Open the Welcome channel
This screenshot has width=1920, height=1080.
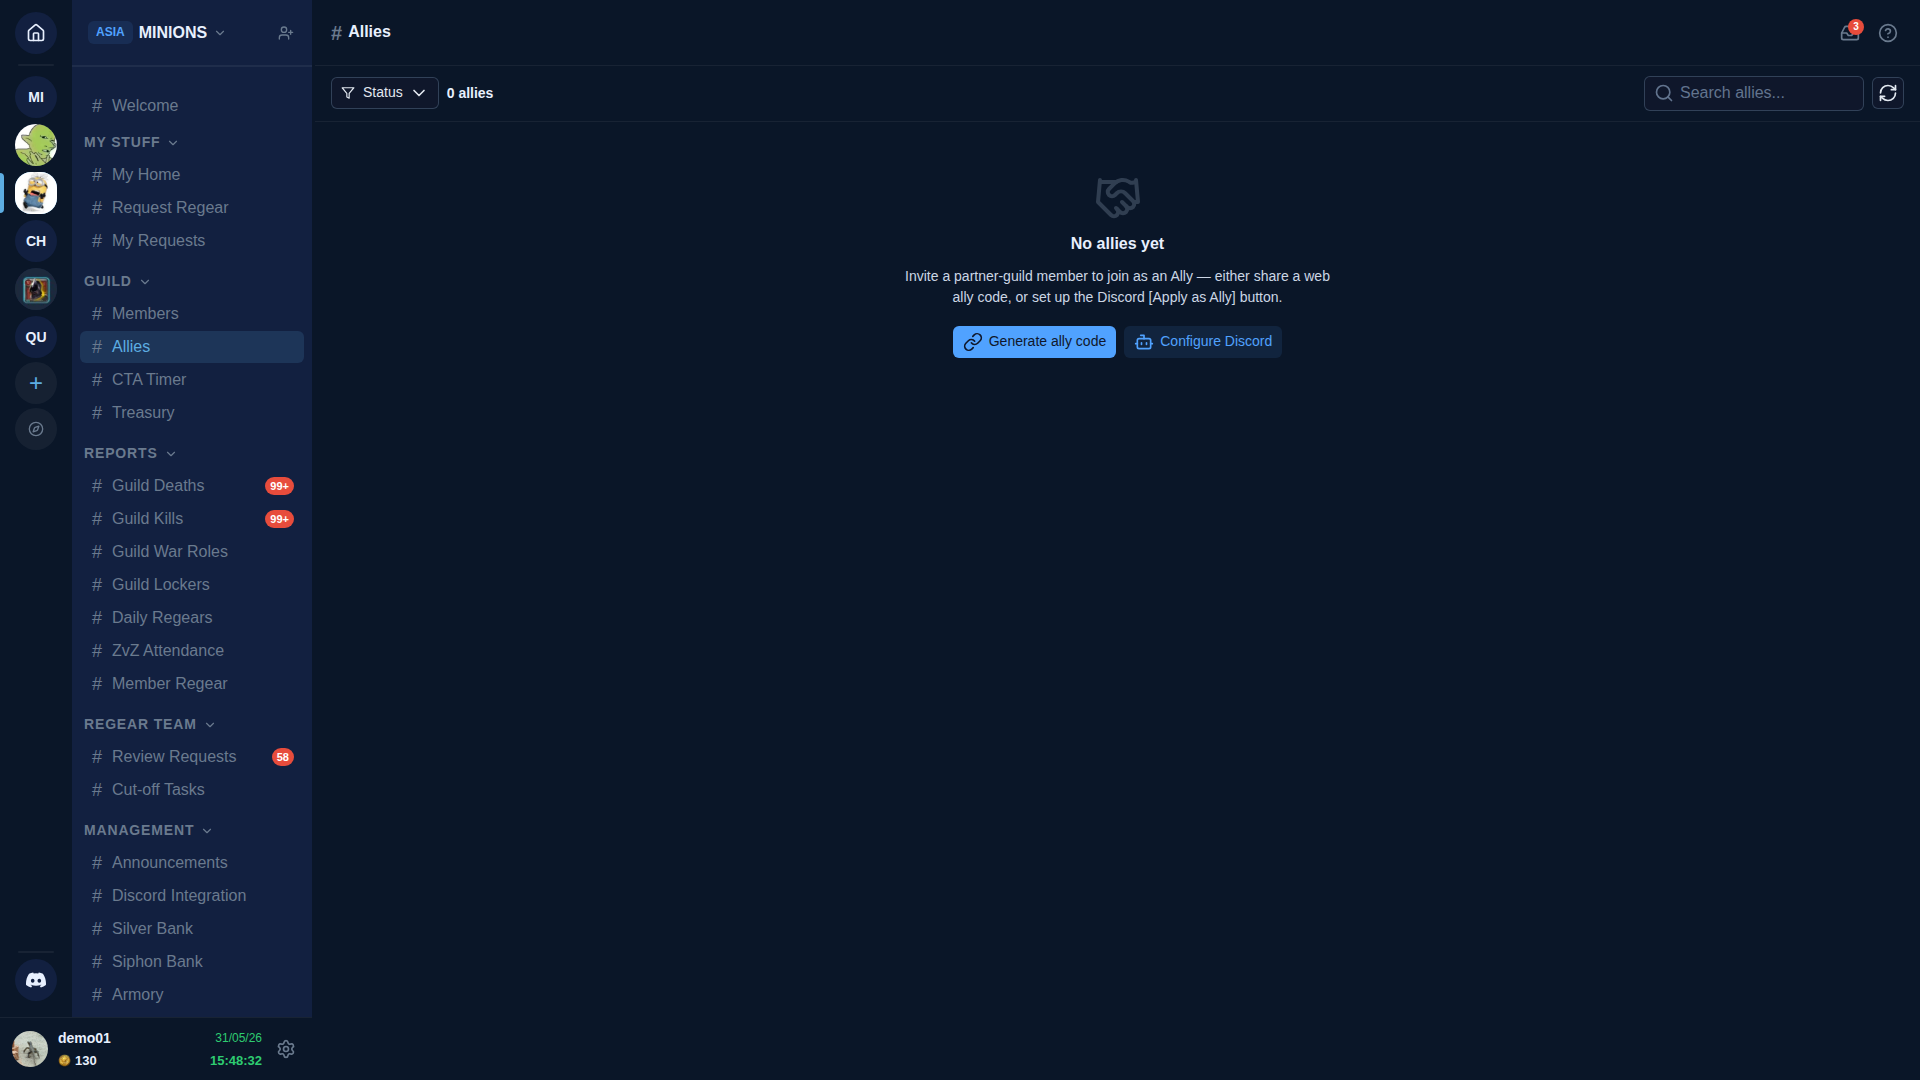192,106
